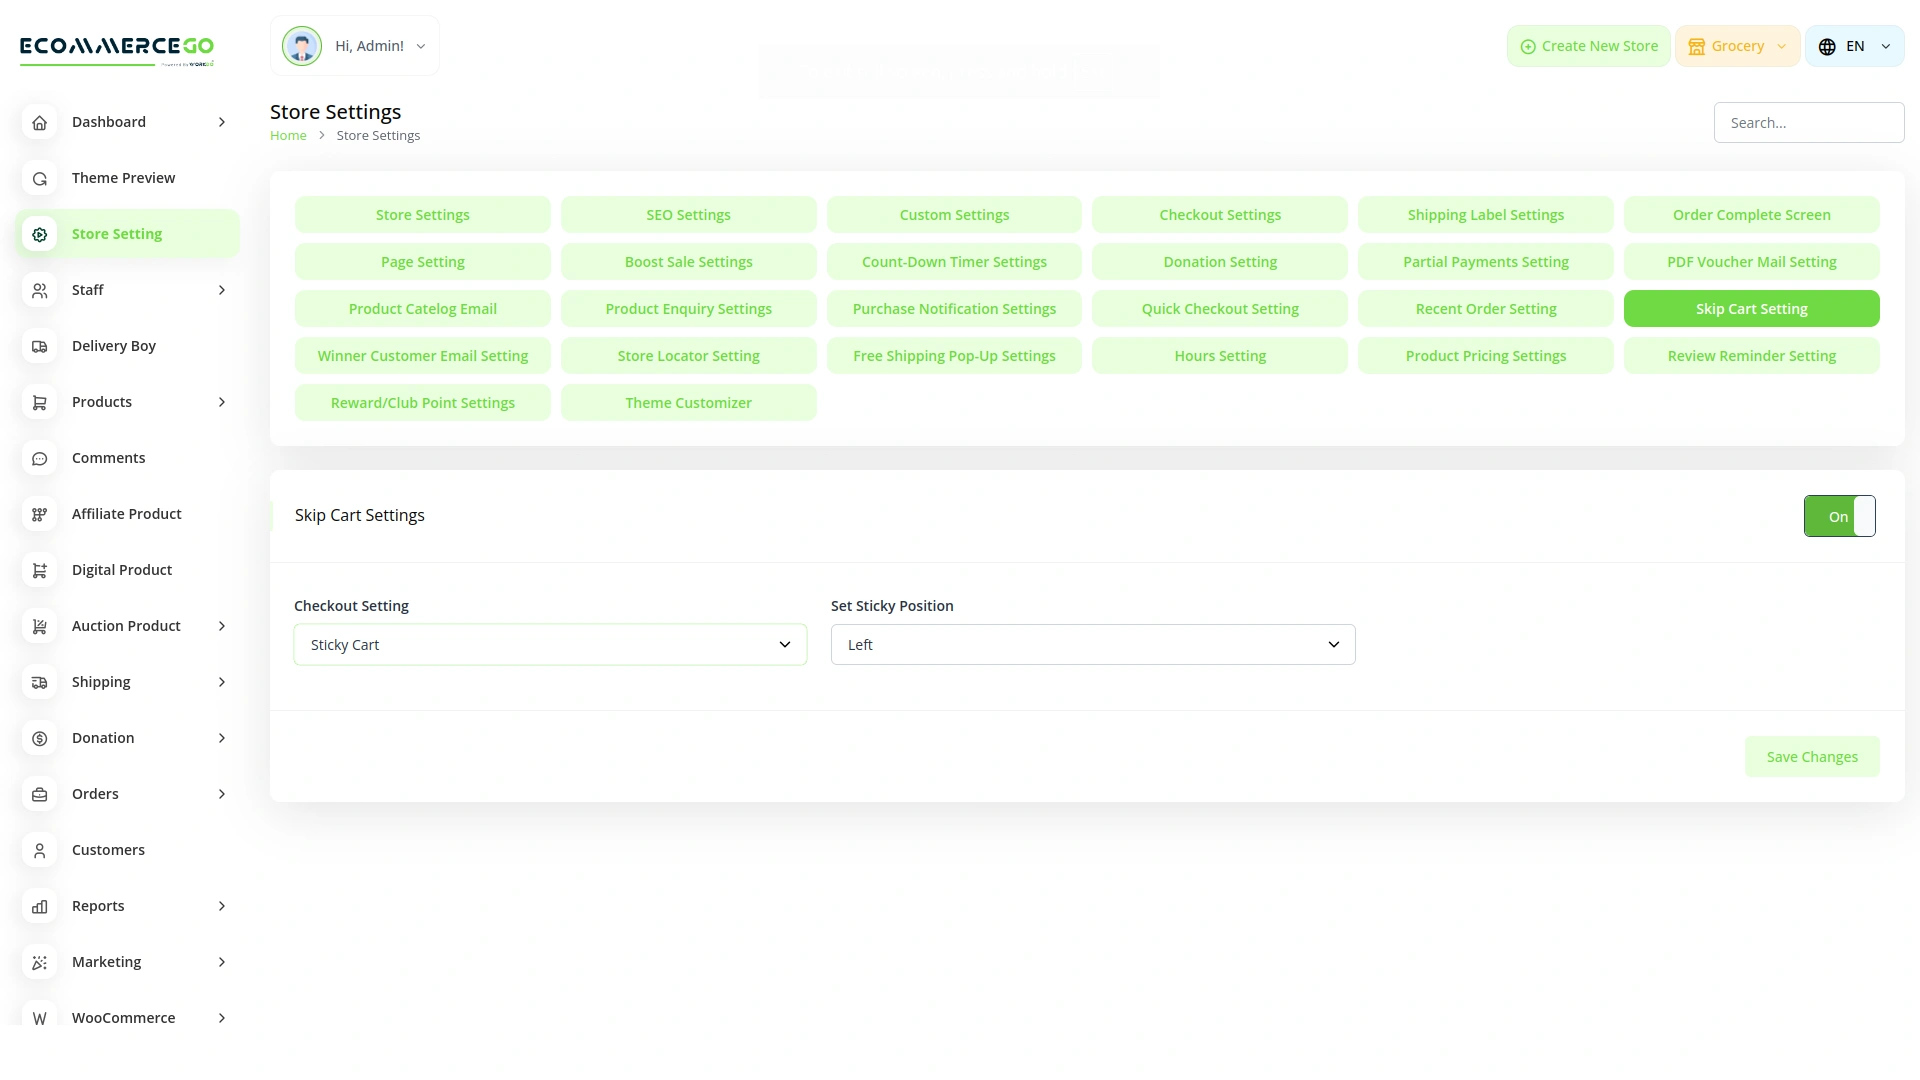Open the Checkout Setting dropdown
The image size is (1920, 1080).
point(550,645)
